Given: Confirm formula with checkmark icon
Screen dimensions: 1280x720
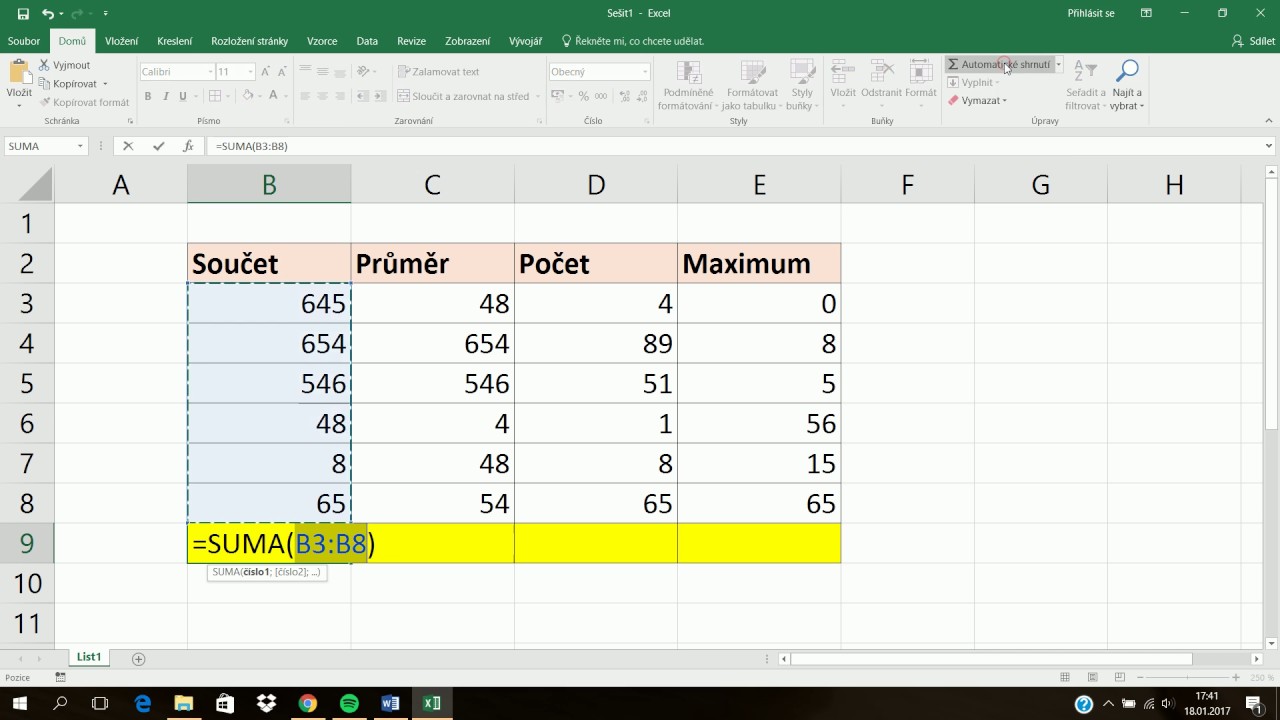Looking at the screenshot, I should (x=158, y=146).
